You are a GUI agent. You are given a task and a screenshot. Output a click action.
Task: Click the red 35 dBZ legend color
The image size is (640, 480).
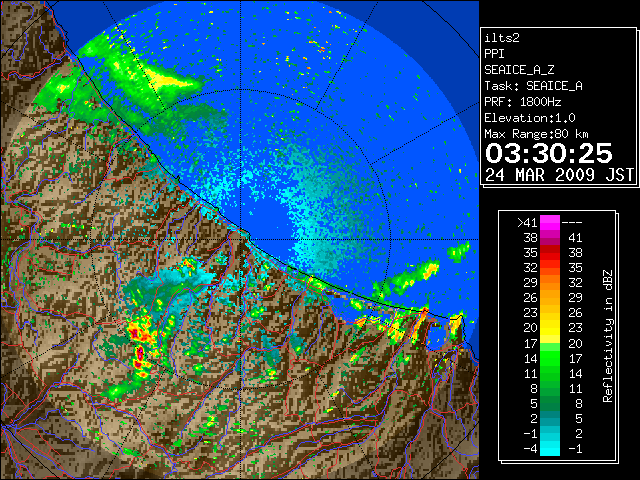pyautogui.click(x=549, y=253)
